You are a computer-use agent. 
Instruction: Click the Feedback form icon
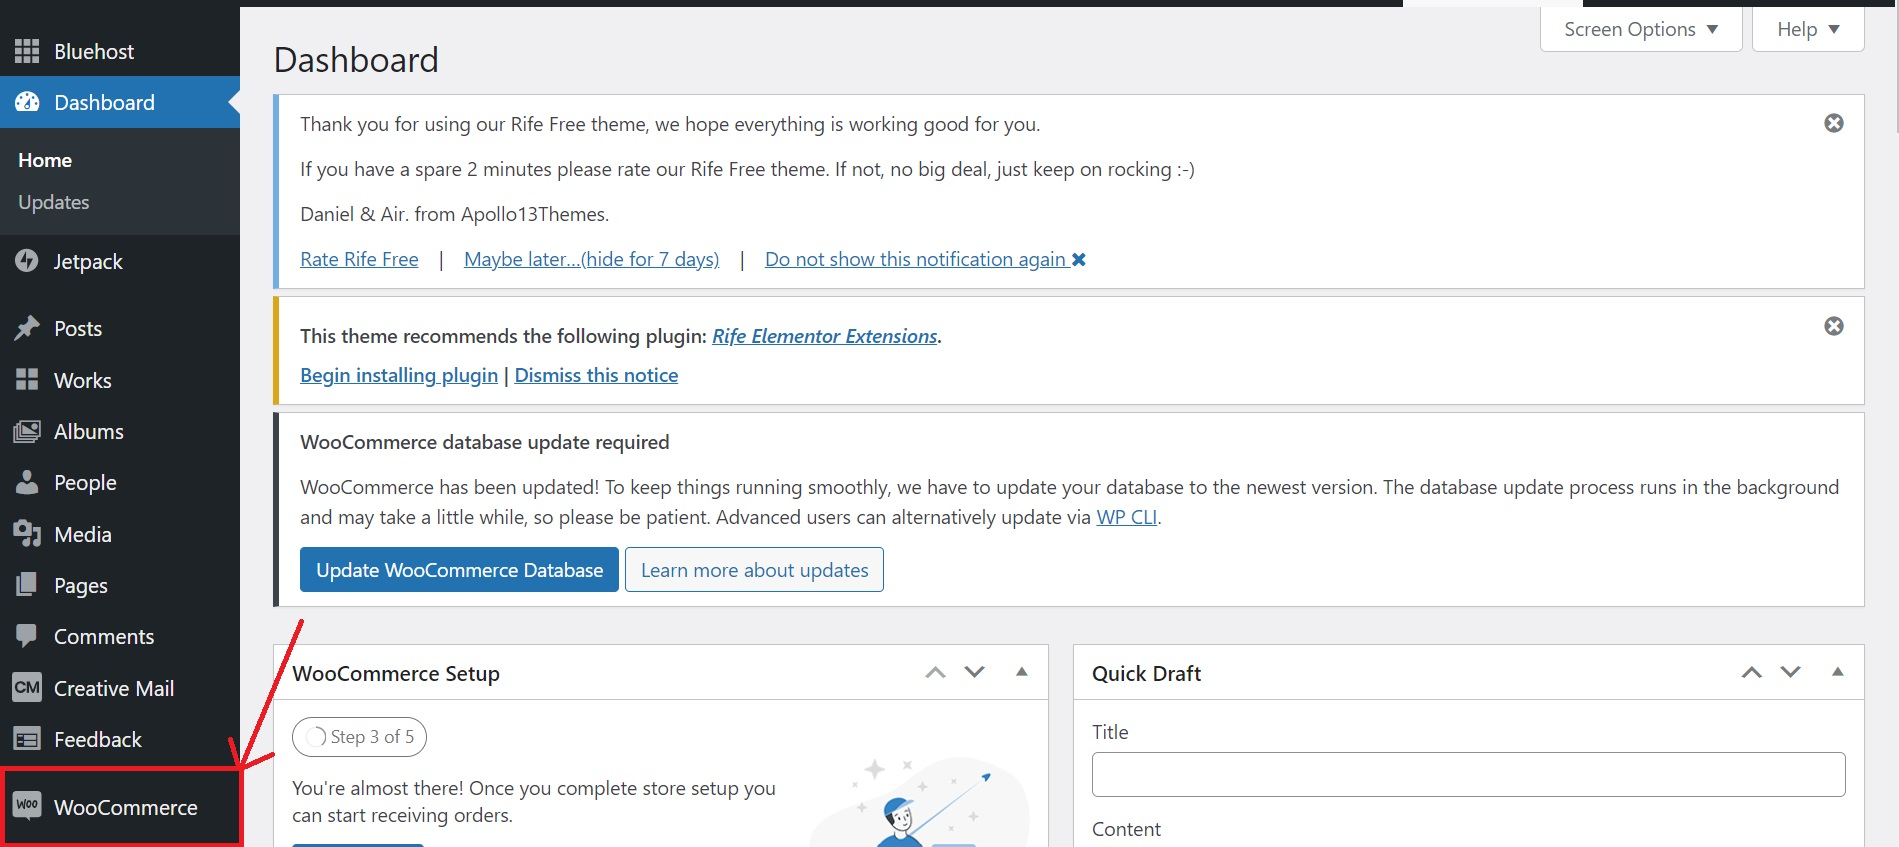click(27, 740)
